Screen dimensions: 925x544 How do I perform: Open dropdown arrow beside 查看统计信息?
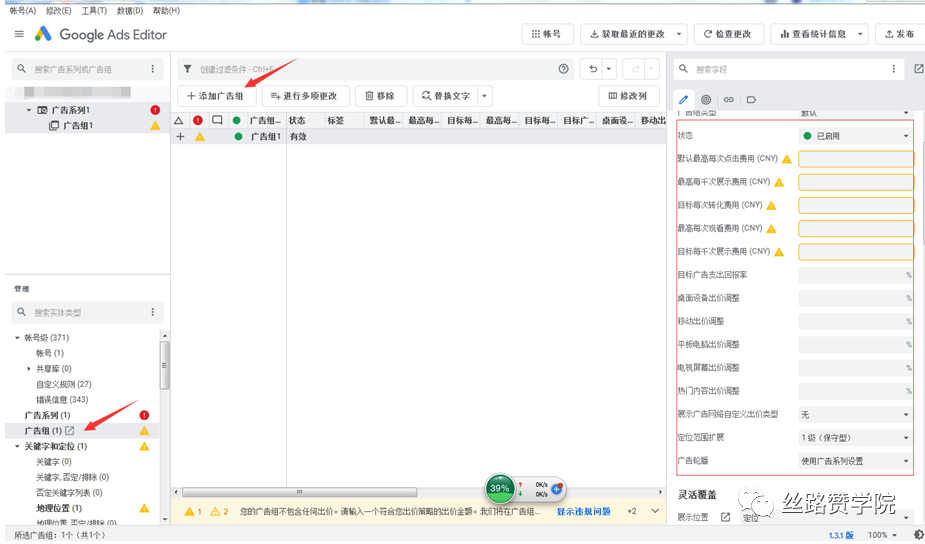(x=860, y=34)
